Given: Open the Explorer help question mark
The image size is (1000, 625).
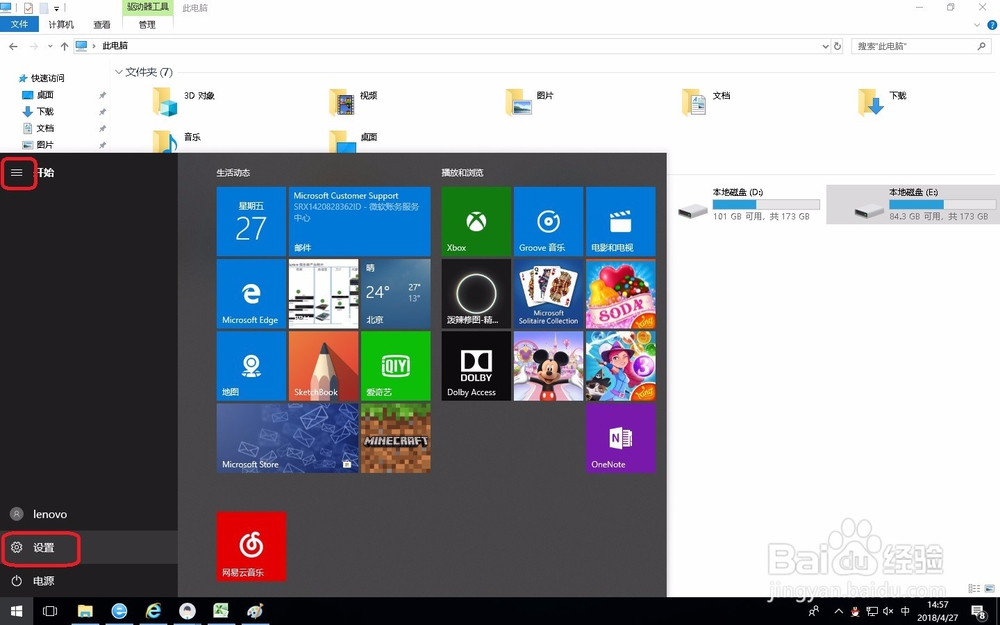Looking at the screenshot, I should point(992,25).
